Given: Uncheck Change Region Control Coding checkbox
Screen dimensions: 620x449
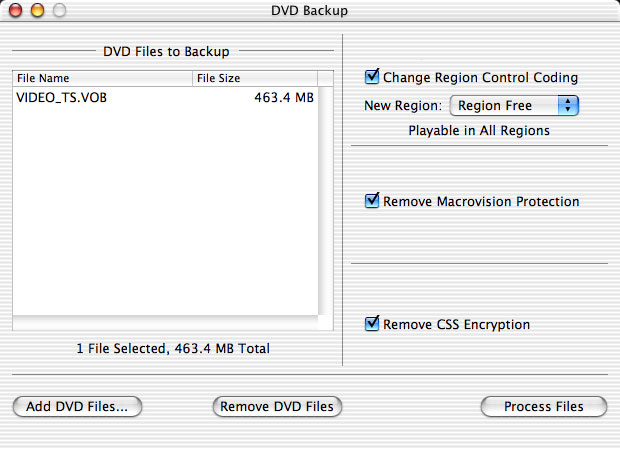Looking at the screenshot, I should click(x=372, y=77).
